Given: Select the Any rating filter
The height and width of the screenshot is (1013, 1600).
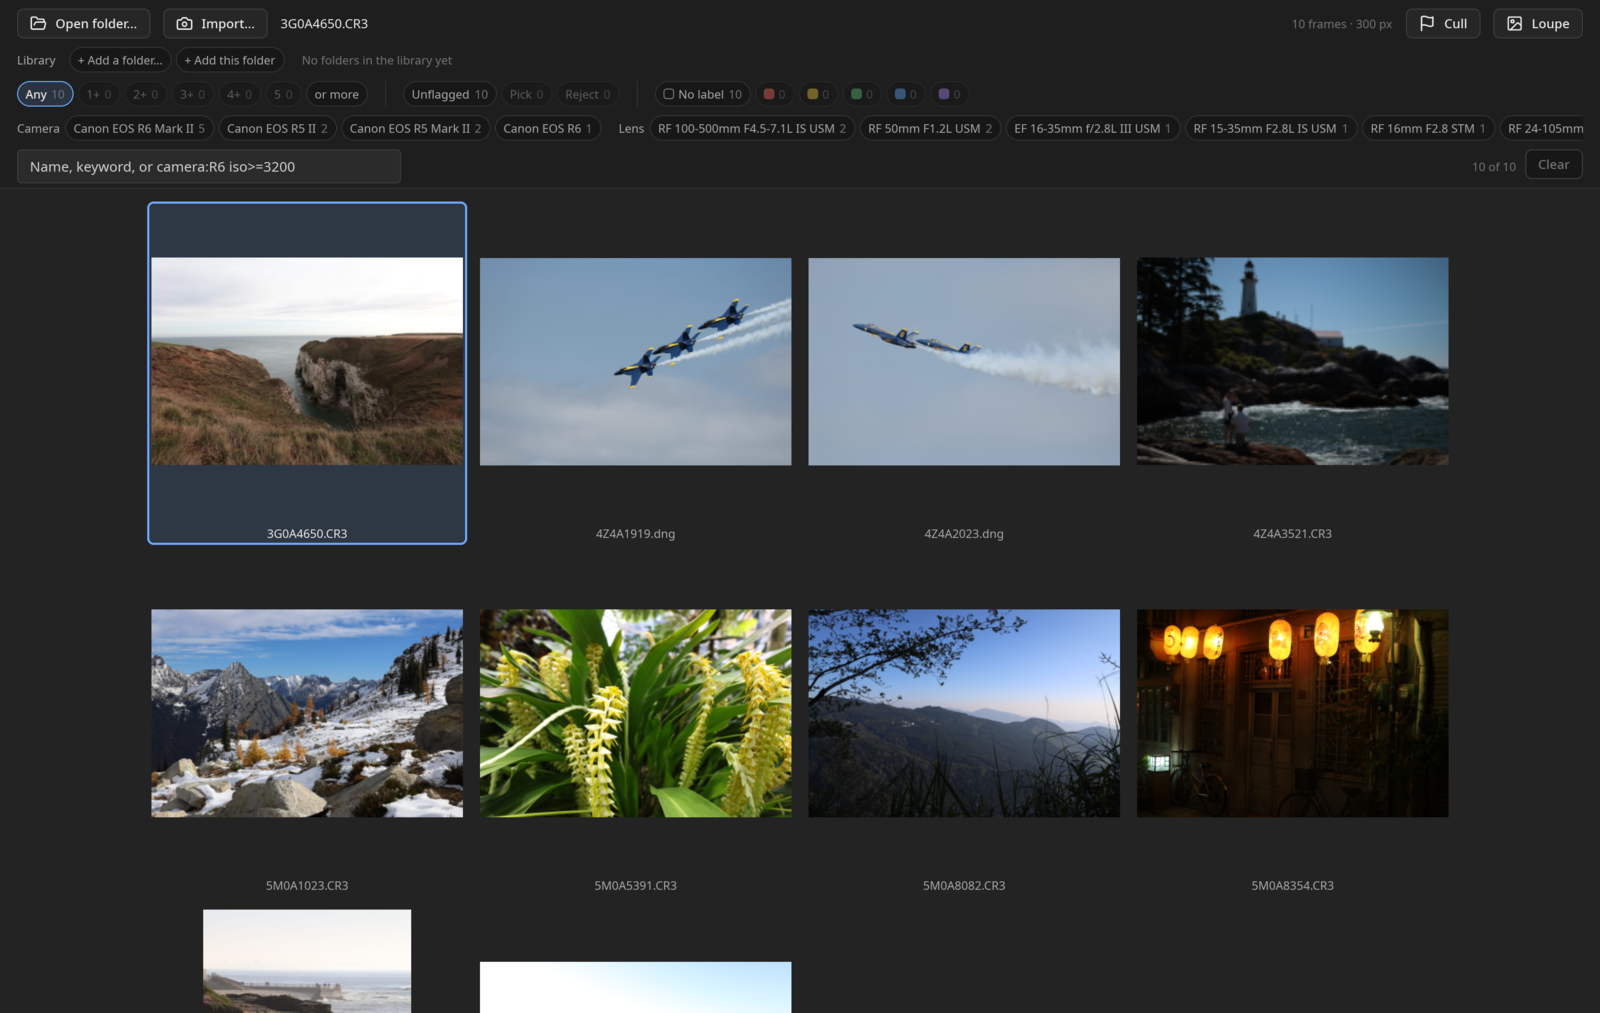Looking at the screenshot, I should pos(45,94).
